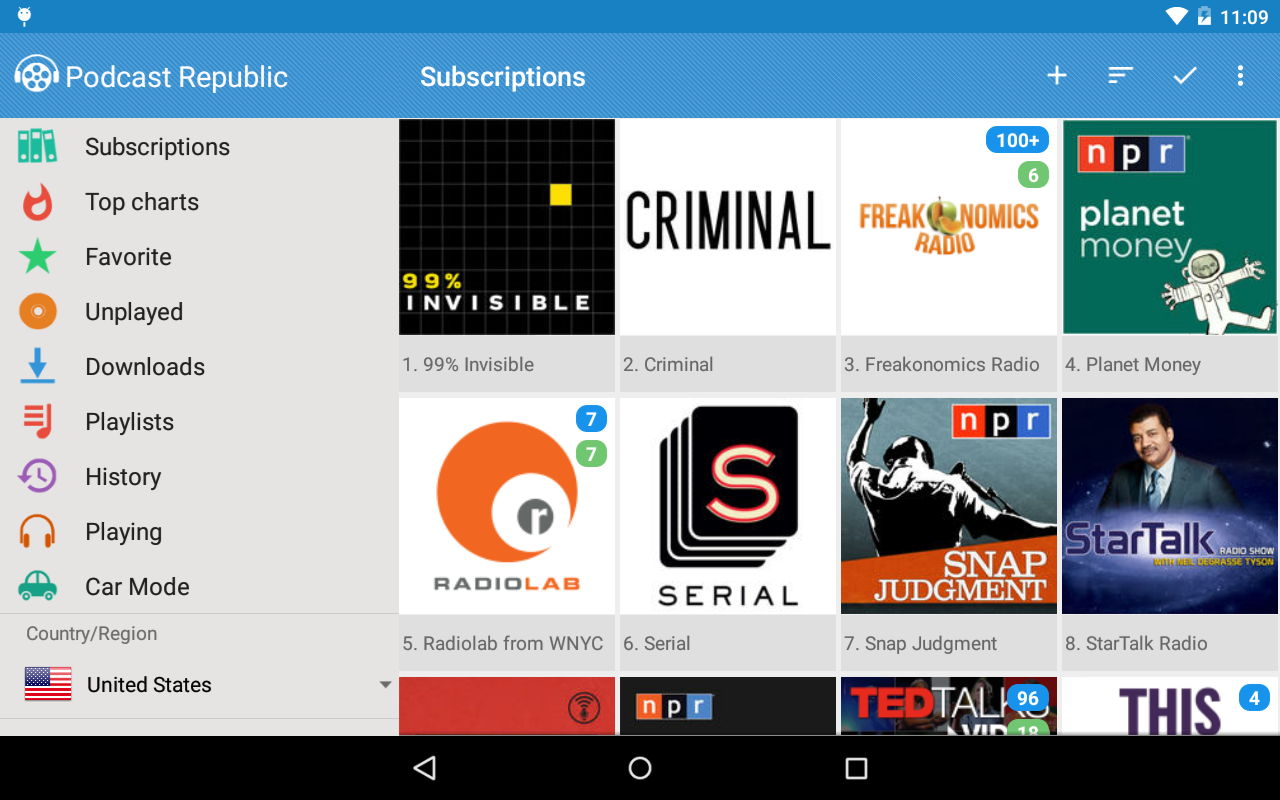This screenshot has height=800, width=1280.
Task: Click the '8. StarTalk Radio' label
Action: coord(1137,643)
